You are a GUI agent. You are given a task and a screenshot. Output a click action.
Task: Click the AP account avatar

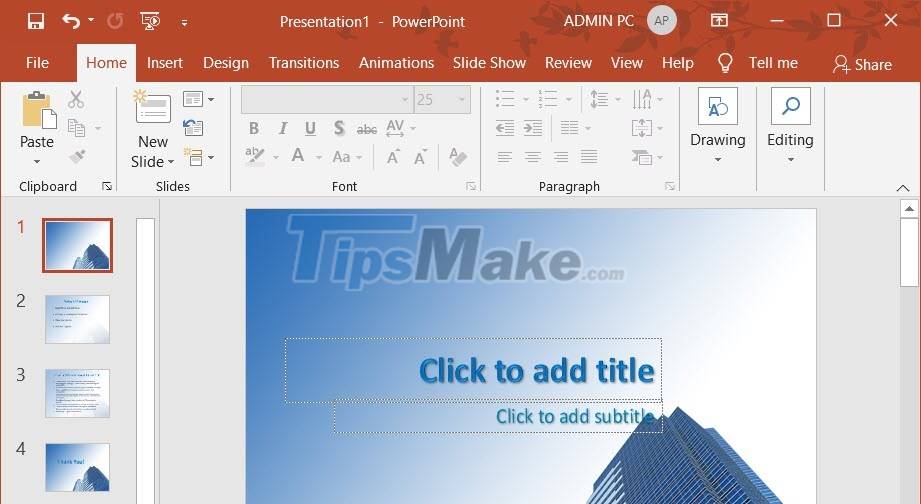(661, 21)
